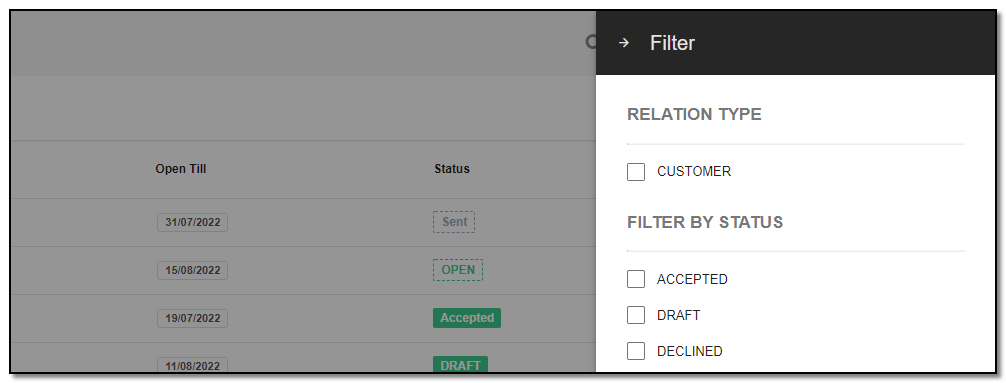Screen dimensions: 1006x383
Task: Click the green DRAFT status badge
Action: (x=461, y=364)
